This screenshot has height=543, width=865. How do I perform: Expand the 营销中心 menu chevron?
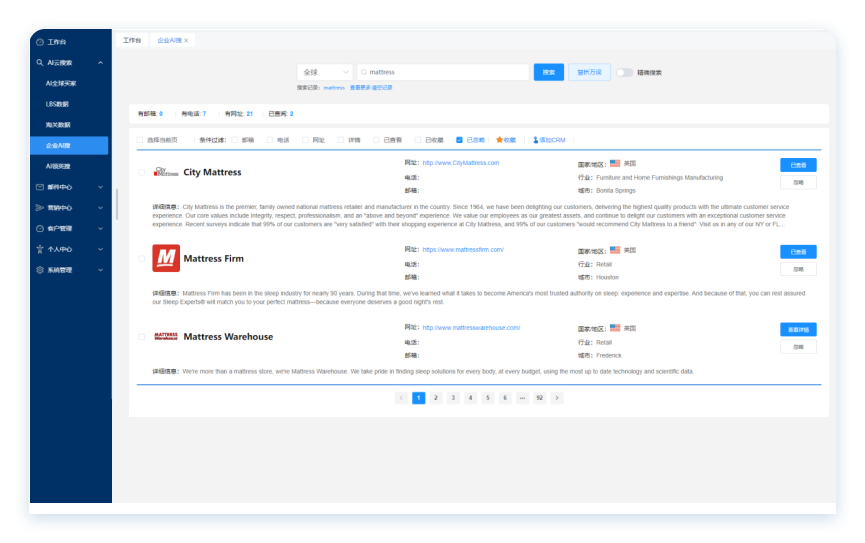pyautogui.click(x=100, y=208)
